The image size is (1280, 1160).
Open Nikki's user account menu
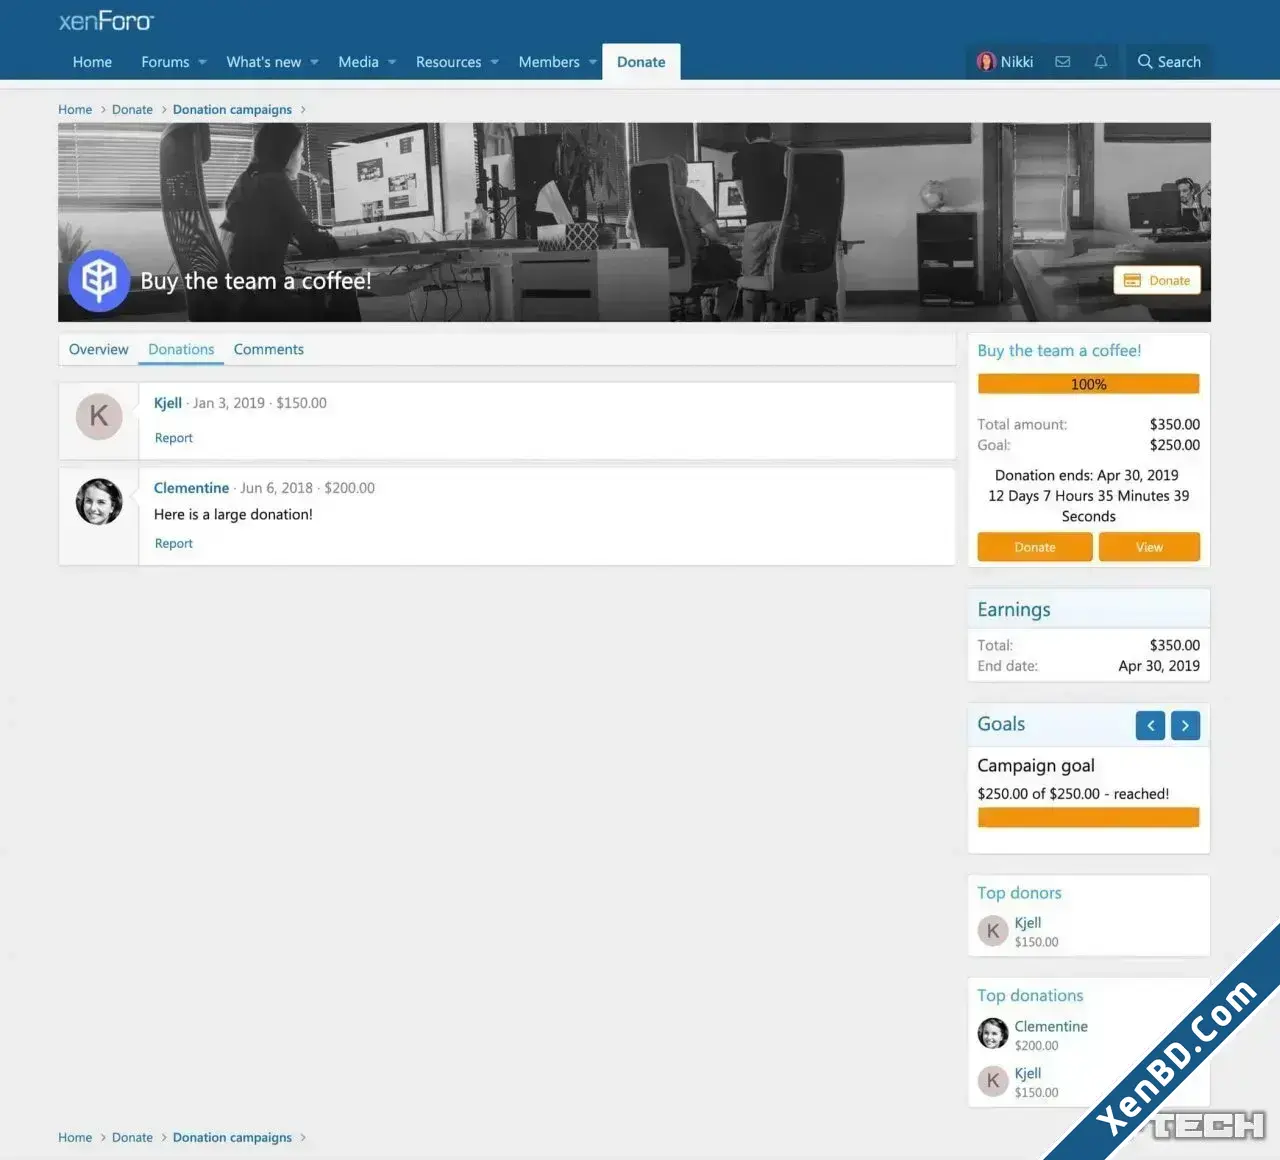[x=1005, y=62]
